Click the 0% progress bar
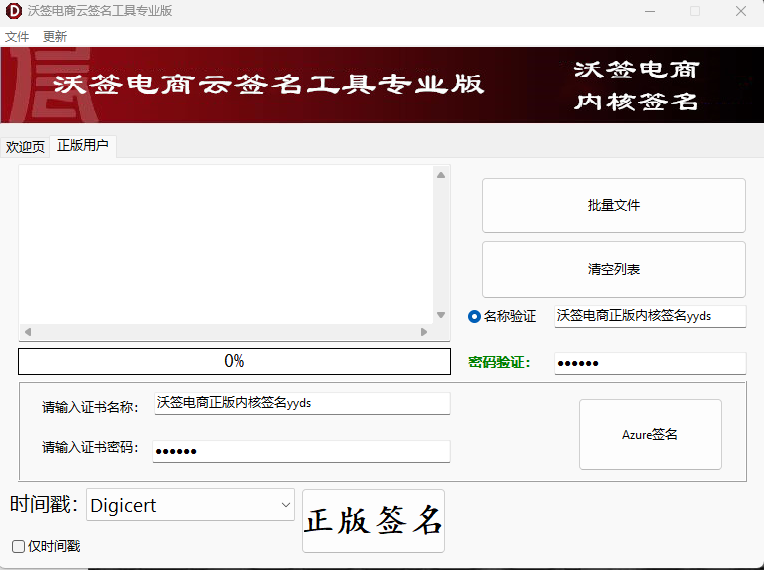Screen dimensions: 764x570 click(x=234, y=361)
